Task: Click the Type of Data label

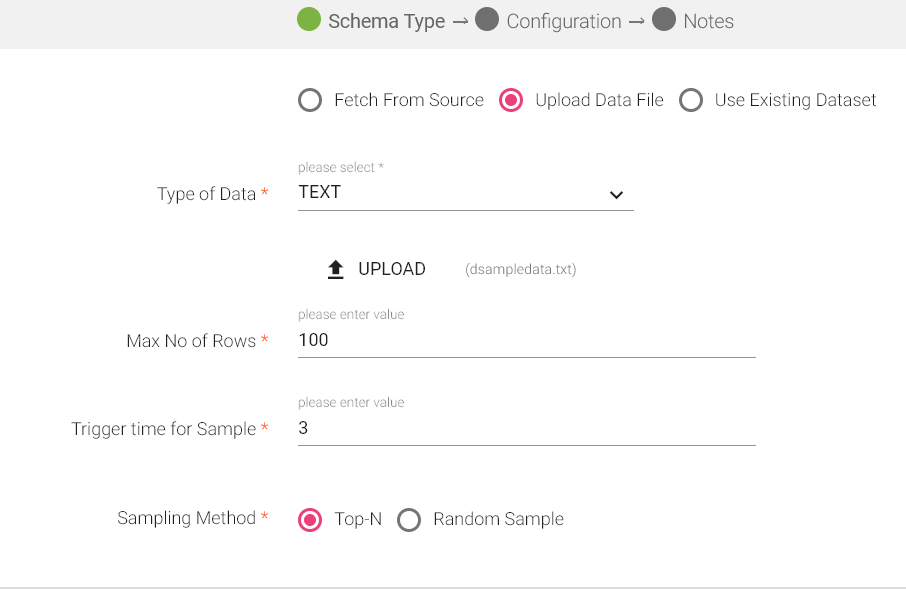Action: tap(206, 194)
